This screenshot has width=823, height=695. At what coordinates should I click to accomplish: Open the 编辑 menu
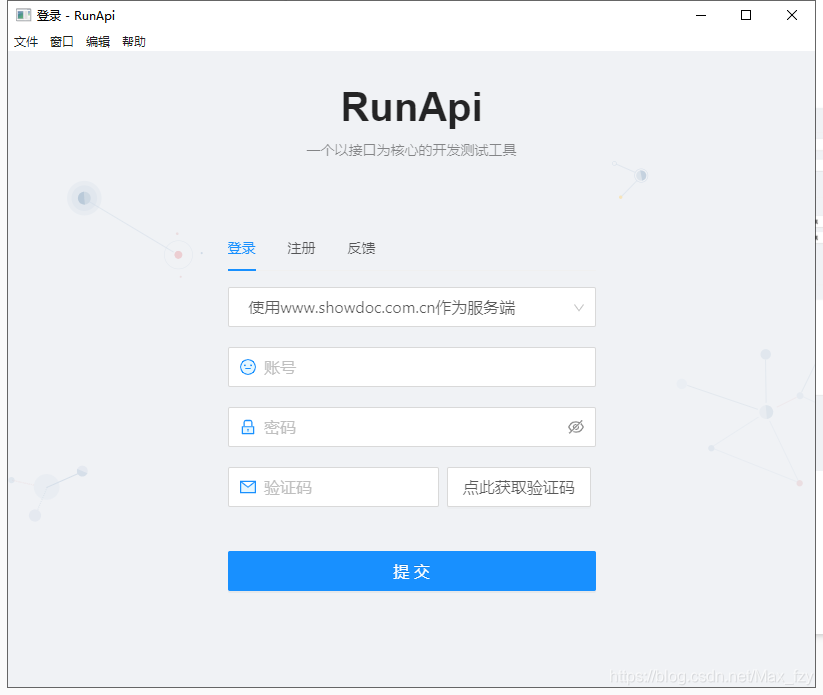(97, 41)
